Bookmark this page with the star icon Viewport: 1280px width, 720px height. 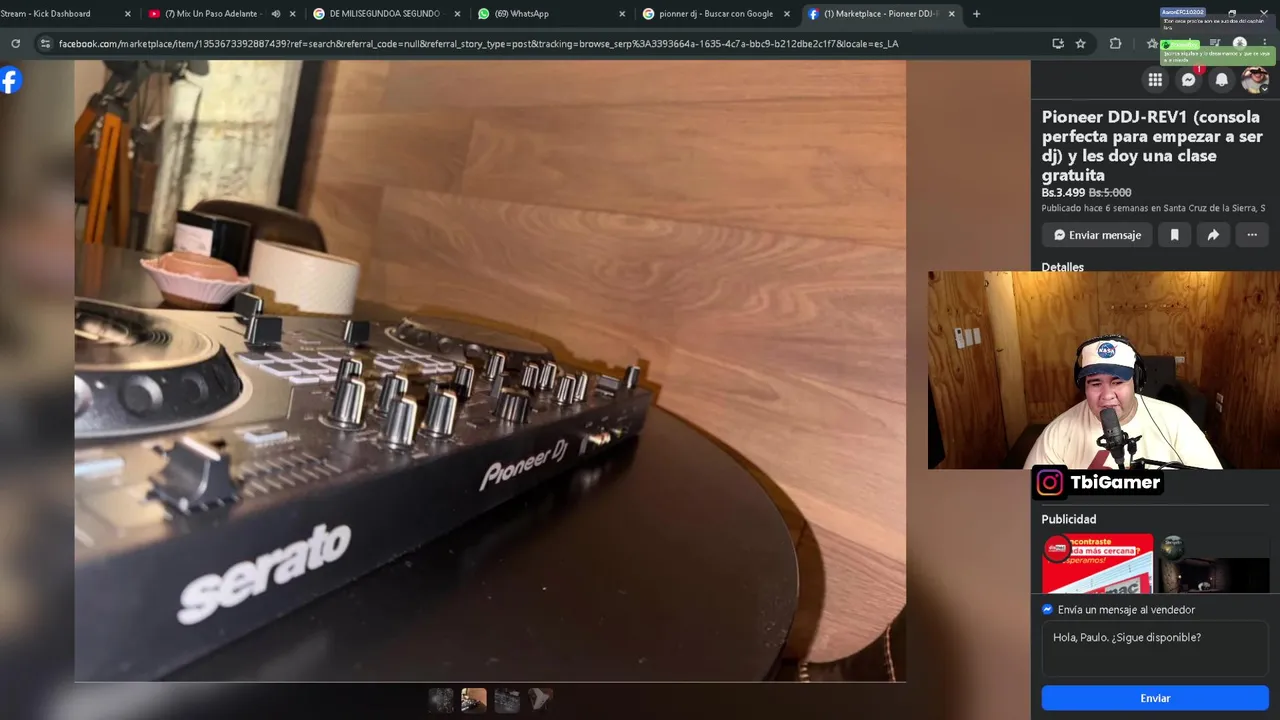(1081, 44)
